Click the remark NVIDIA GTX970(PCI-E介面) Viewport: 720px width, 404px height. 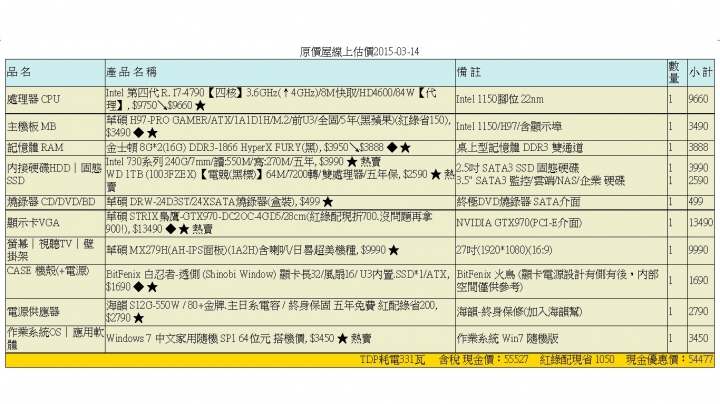tap(519, 223)
